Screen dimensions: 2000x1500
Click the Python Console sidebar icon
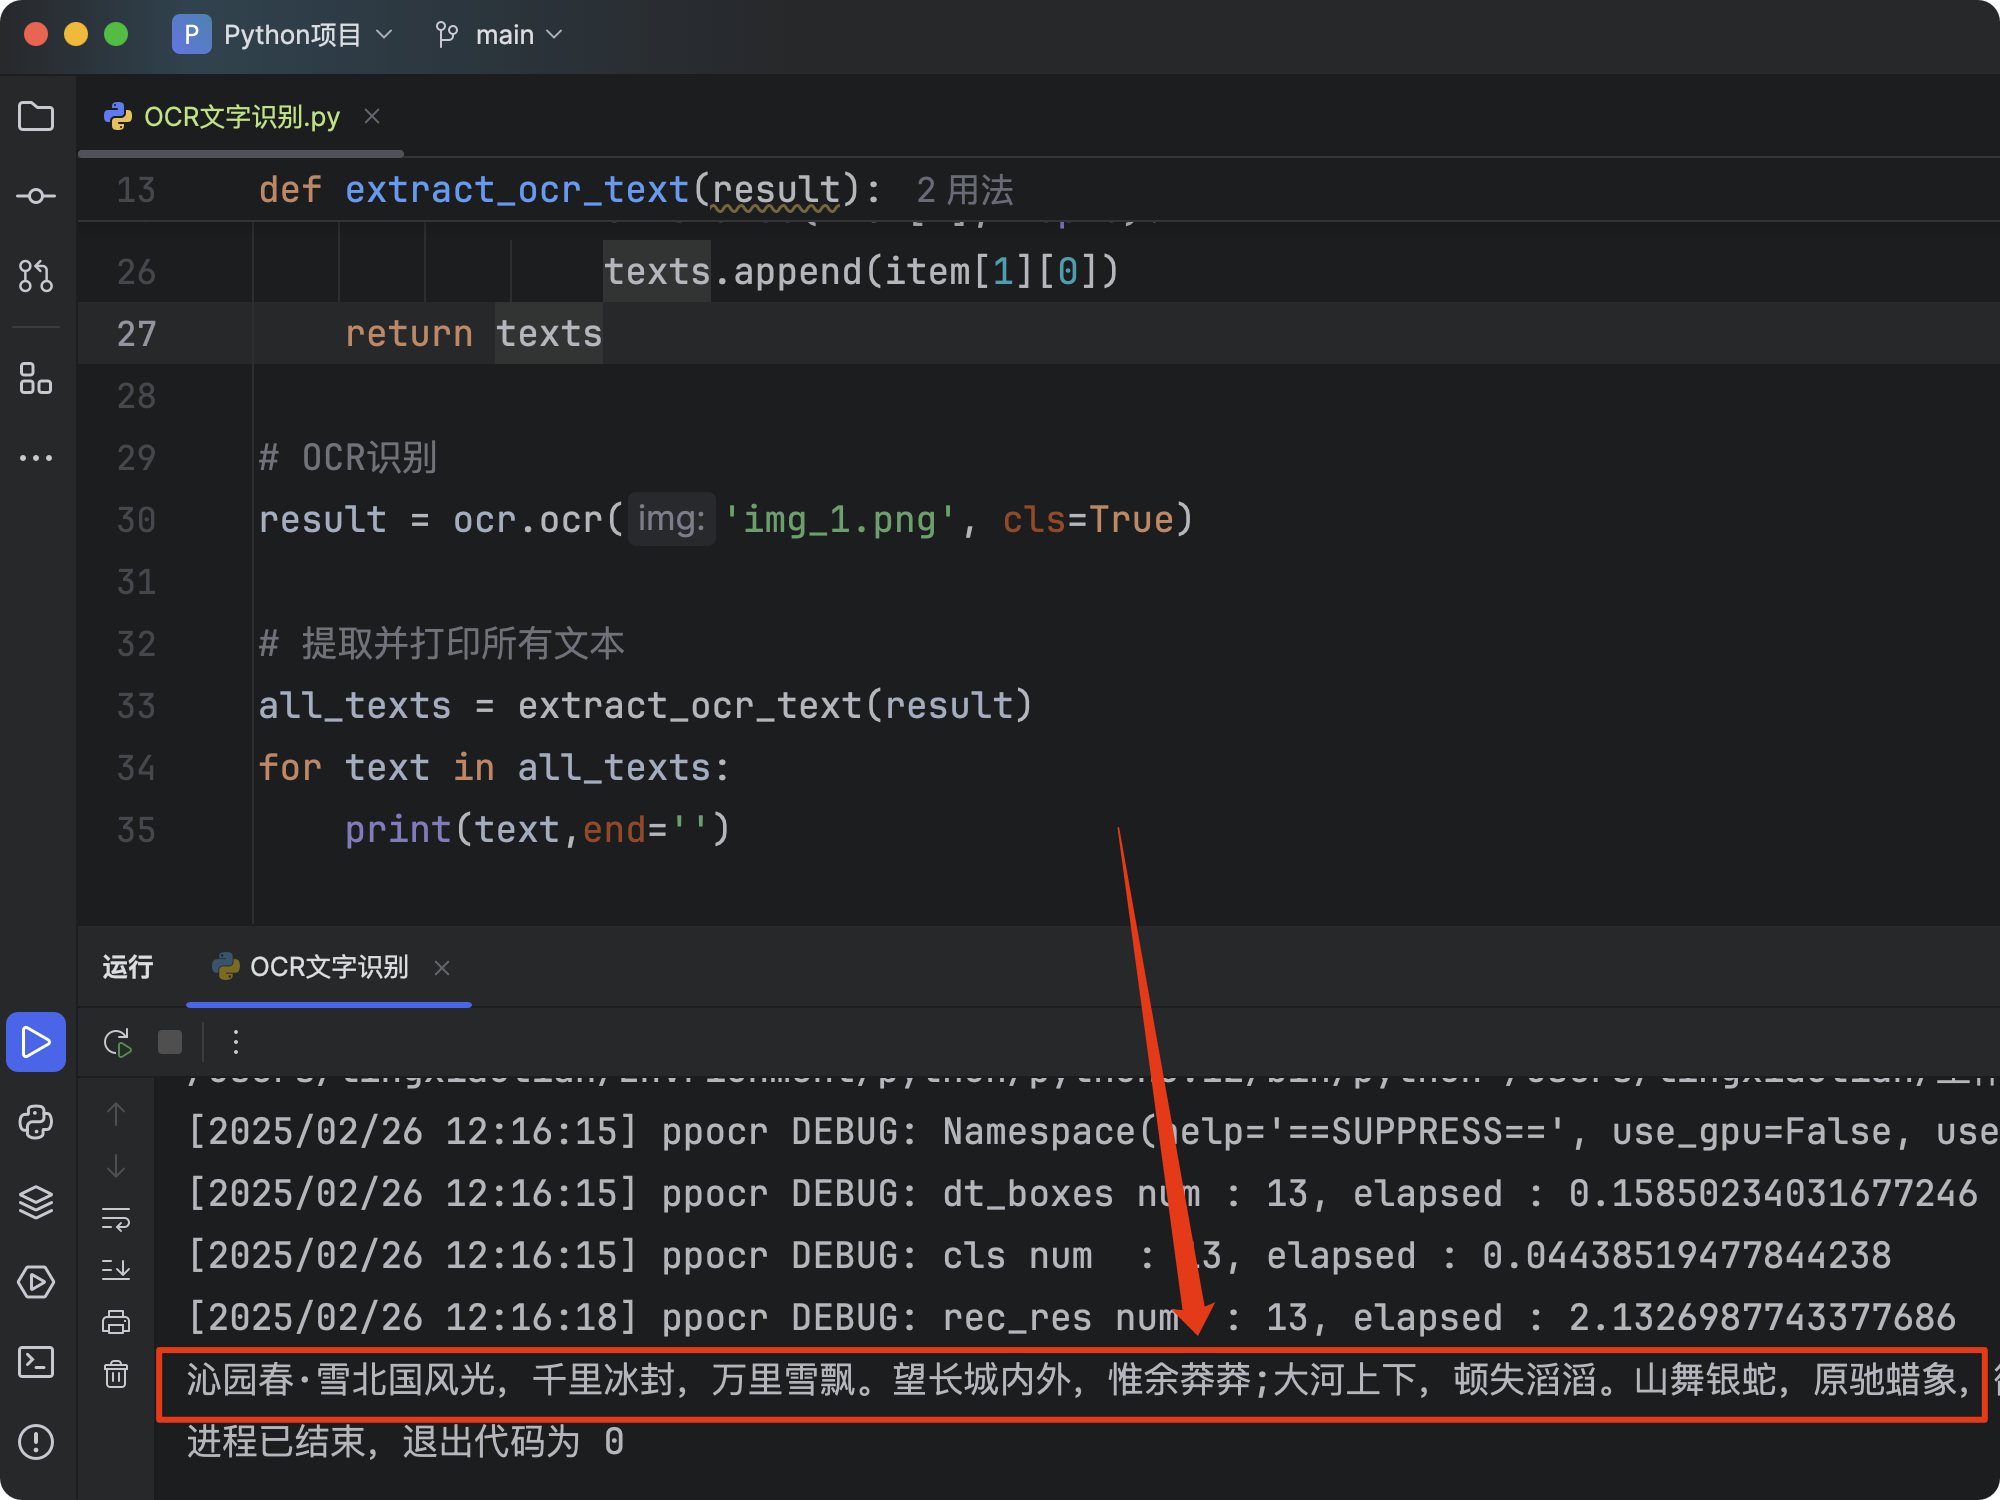[x=36, y=1122]
